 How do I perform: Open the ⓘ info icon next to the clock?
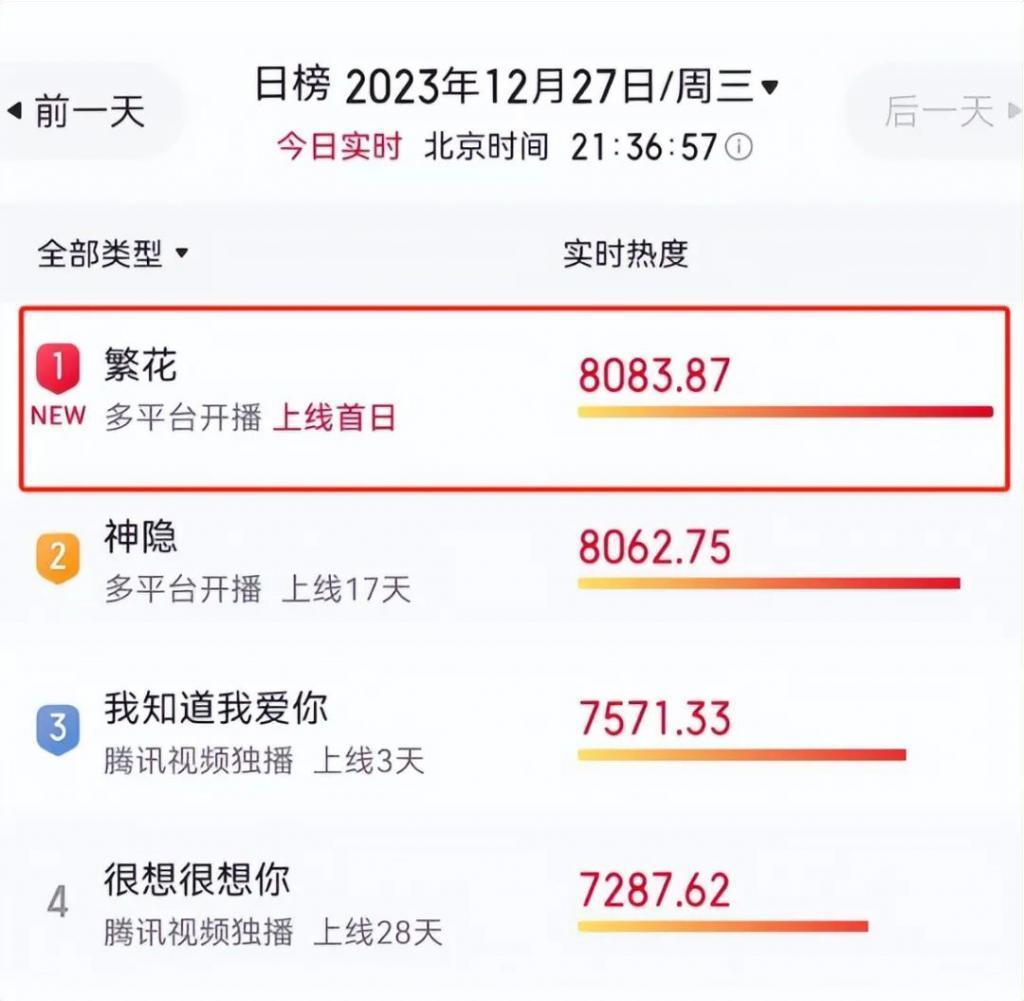pos(738,147)
